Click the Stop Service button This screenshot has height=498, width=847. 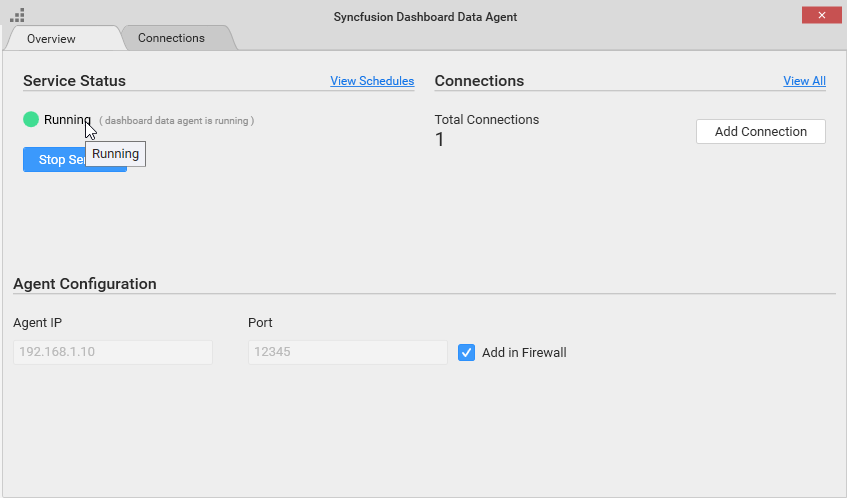[75, 159]
